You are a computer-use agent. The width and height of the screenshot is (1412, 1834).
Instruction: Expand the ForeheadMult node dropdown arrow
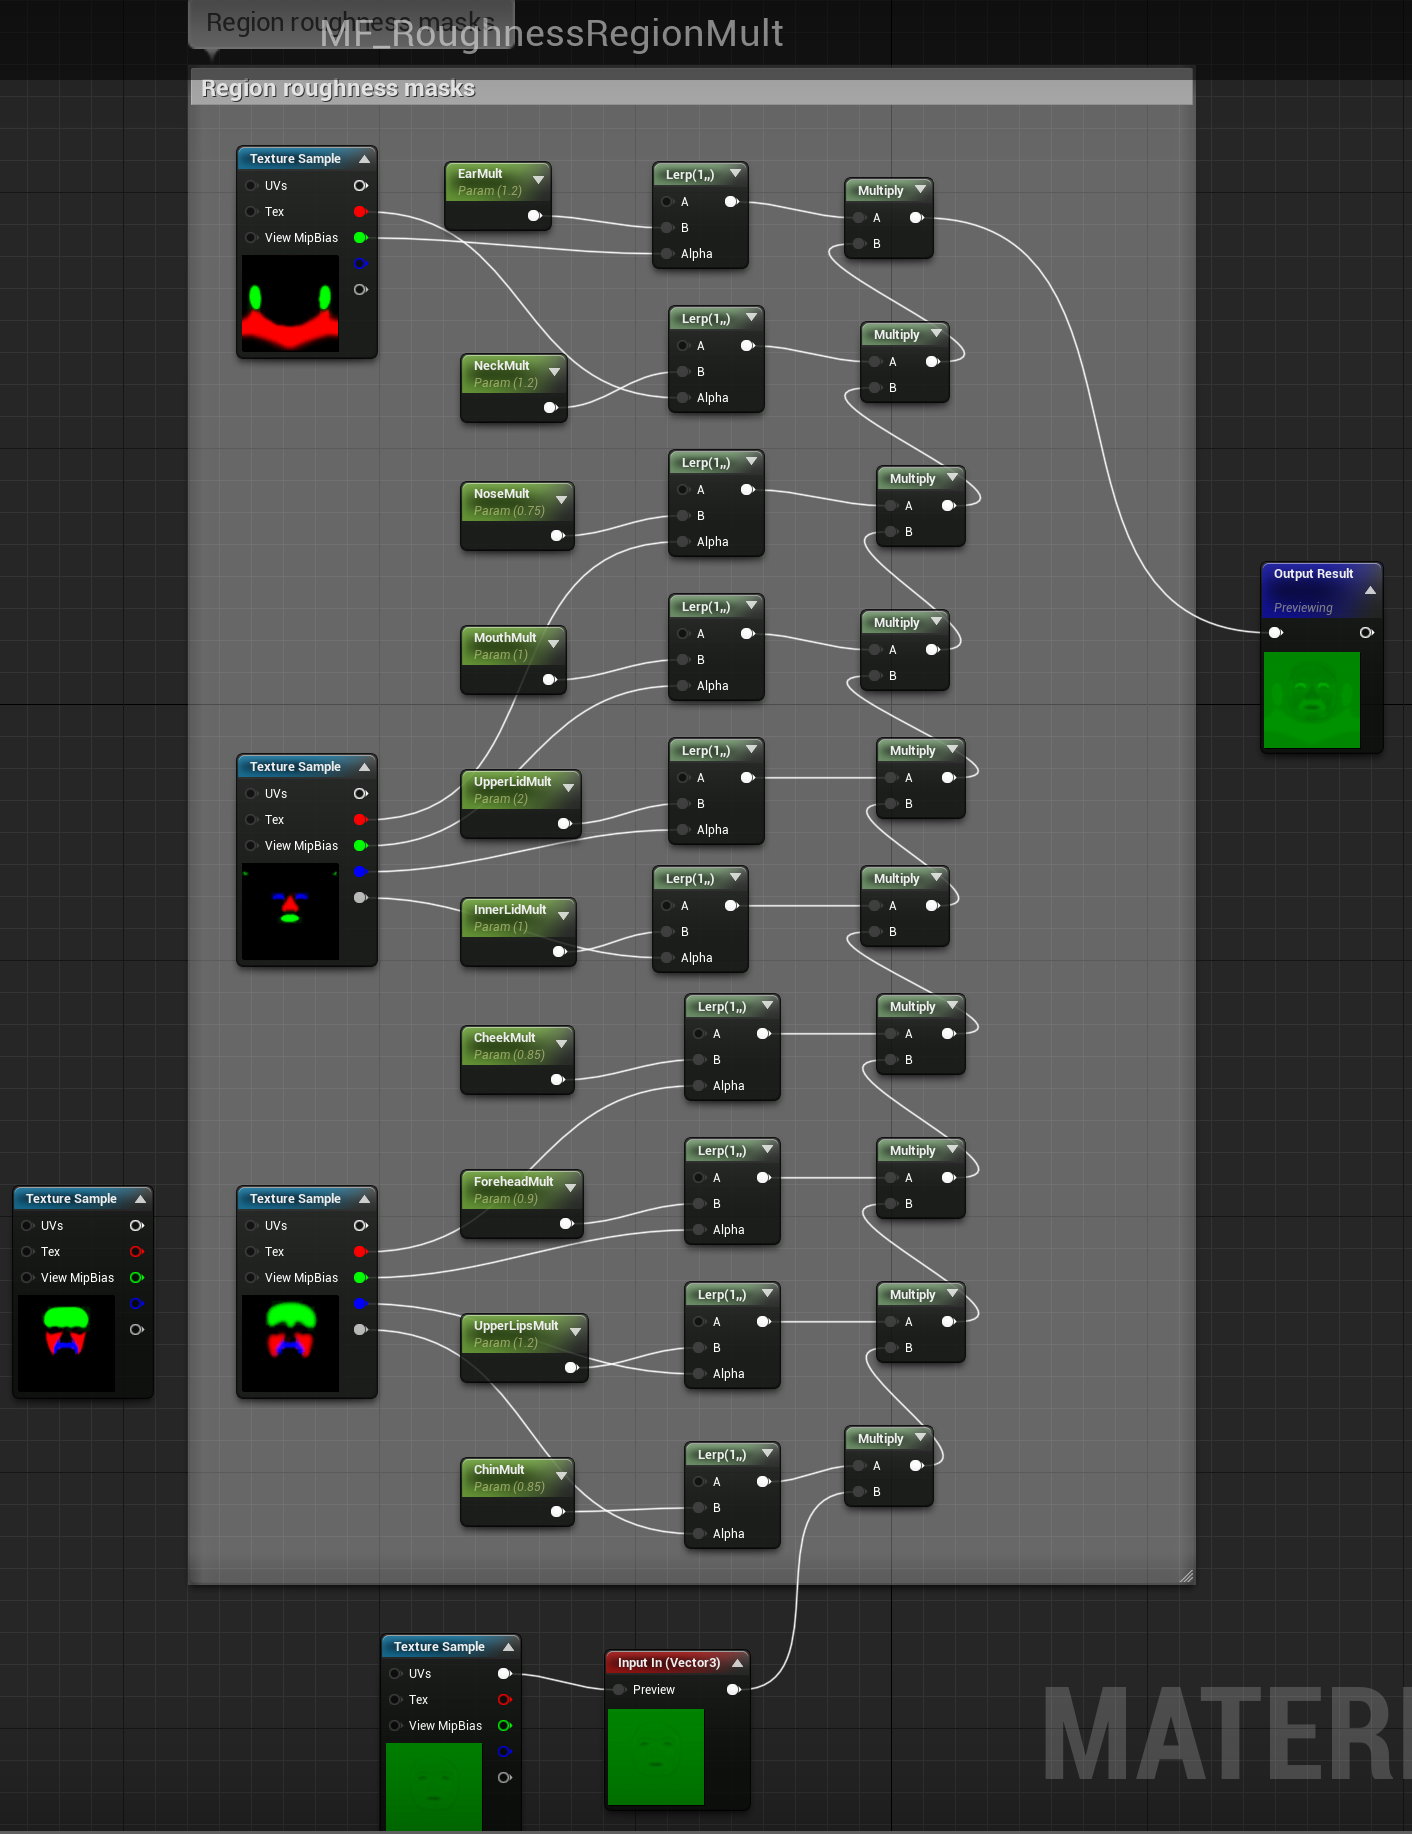[x=571, y=1188]
